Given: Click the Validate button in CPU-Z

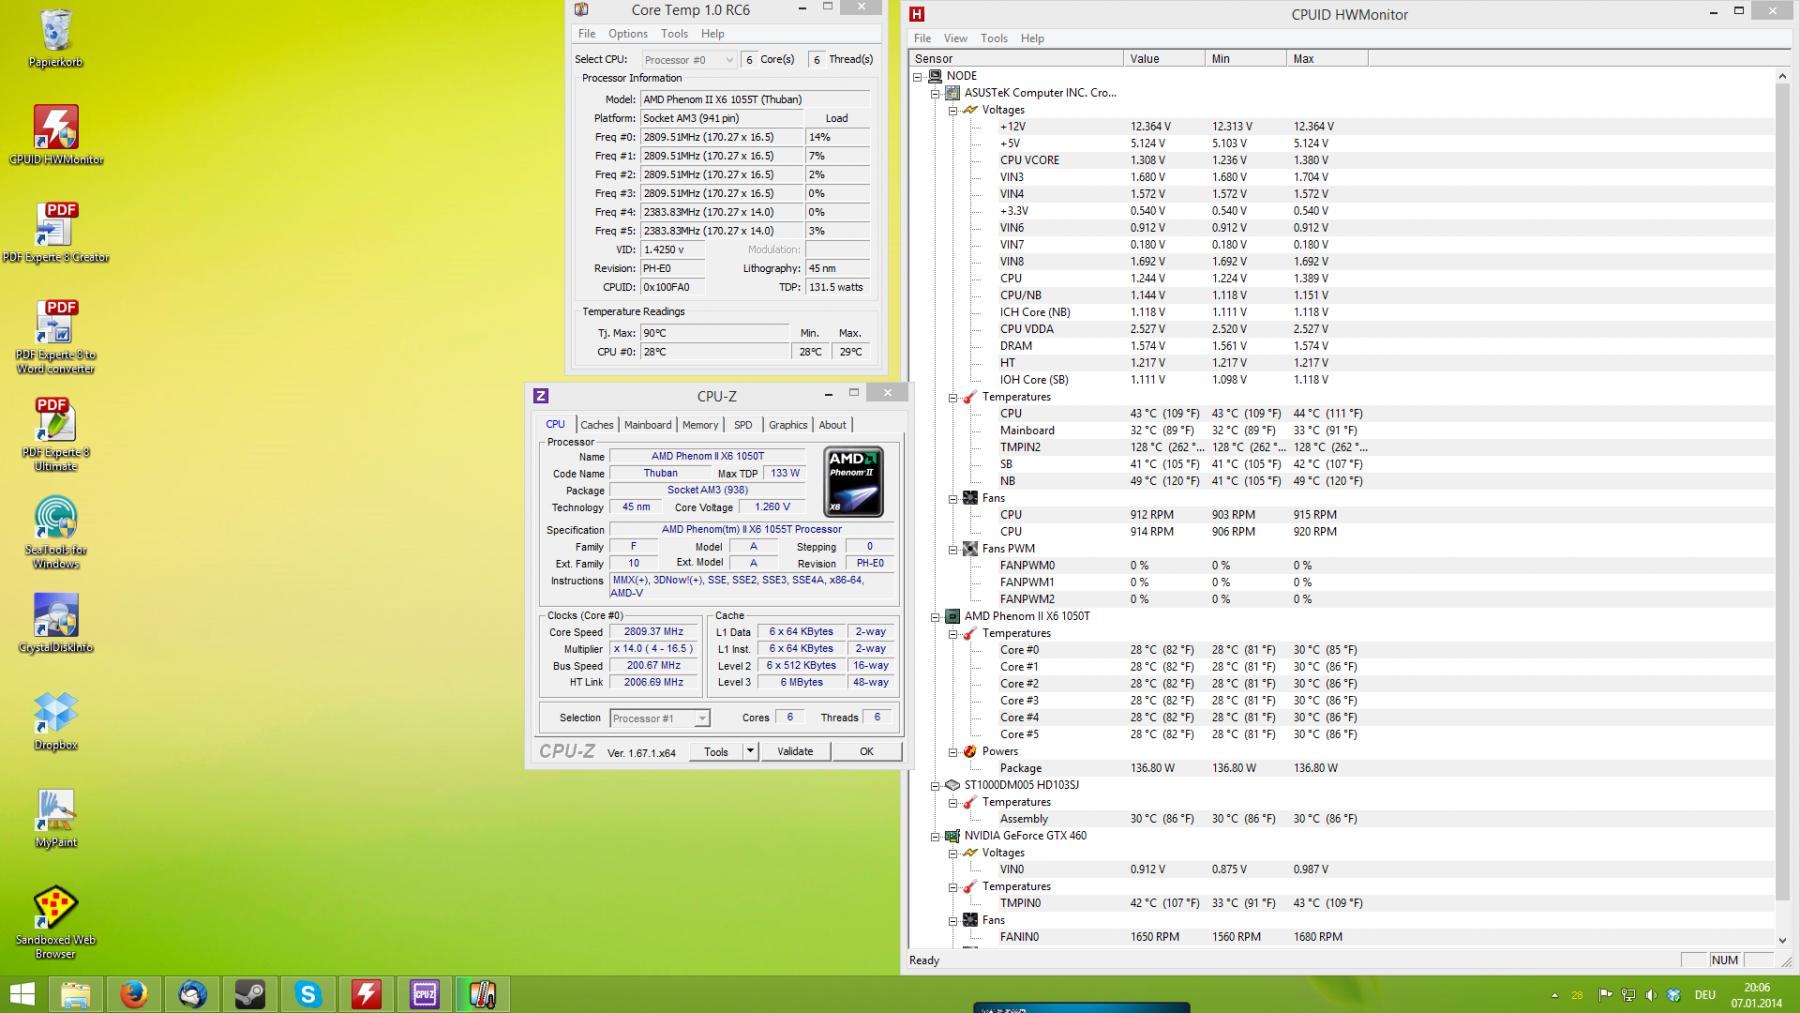Looking at the screenshot, I should (795, 751).
